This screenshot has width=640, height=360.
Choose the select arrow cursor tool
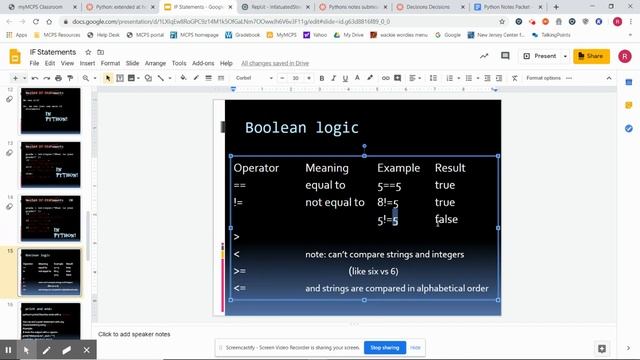pos(108,78)
